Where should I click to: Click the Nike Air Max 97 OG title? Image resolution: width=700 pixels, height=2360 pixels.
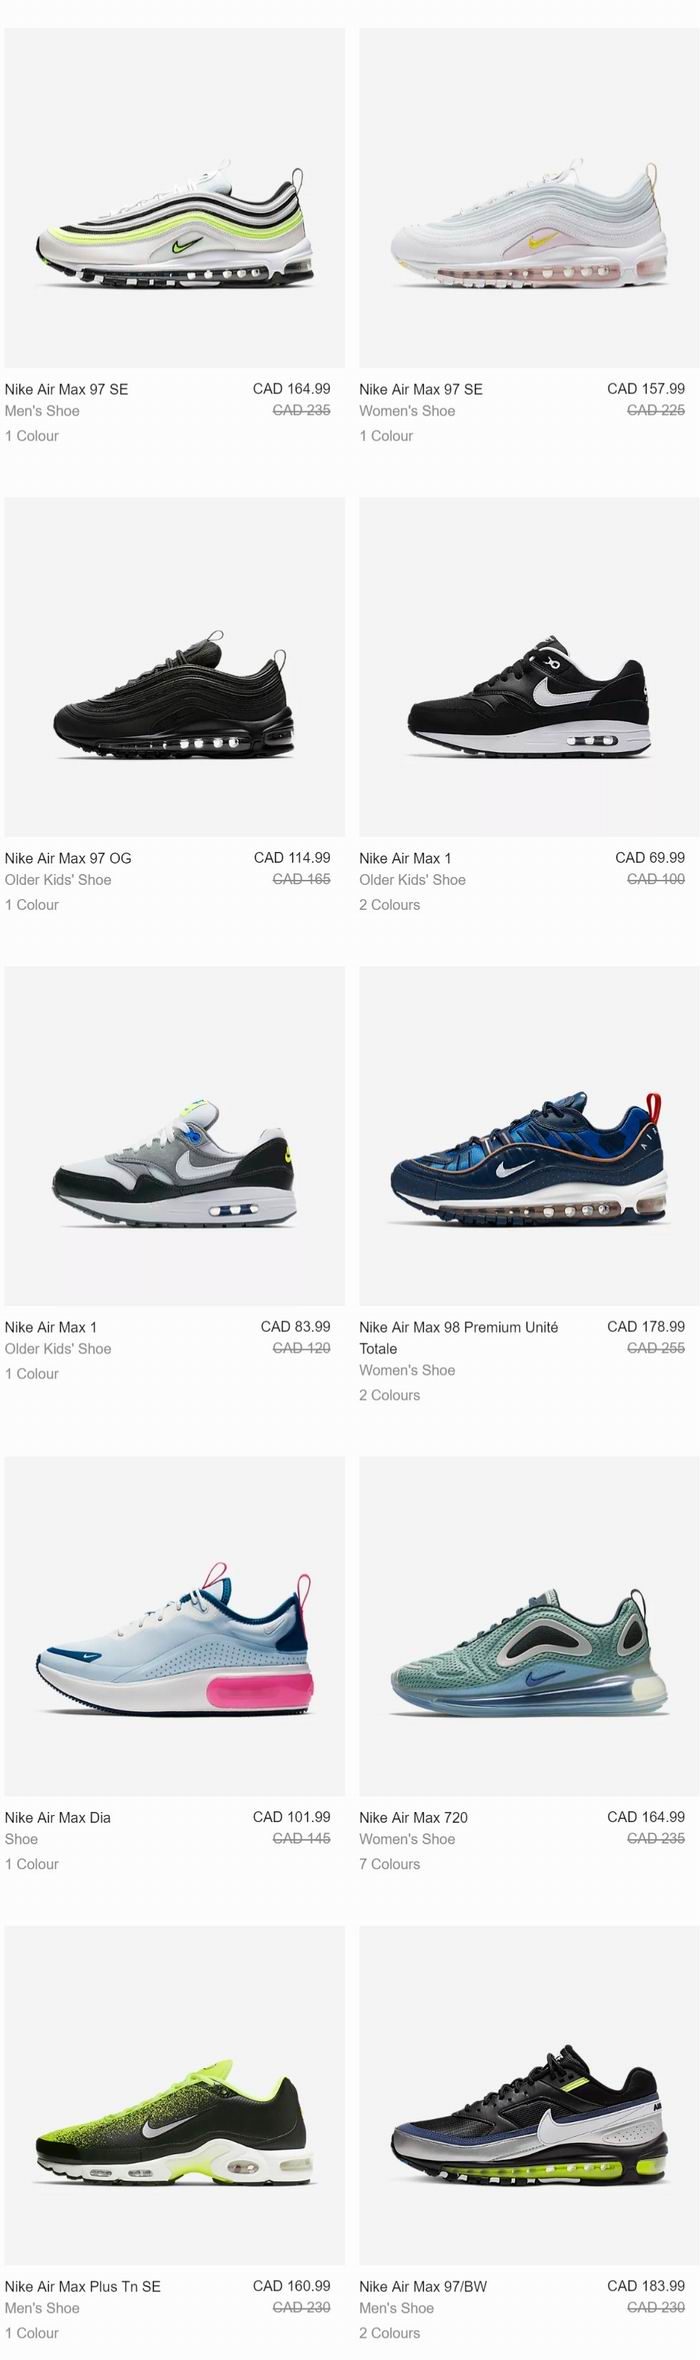tap(68, 858)
